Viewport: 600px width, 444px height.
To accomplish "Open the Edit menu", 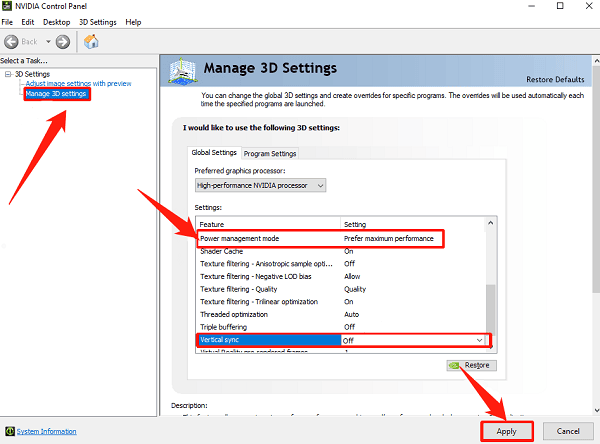I will click(x=28, y=22).
